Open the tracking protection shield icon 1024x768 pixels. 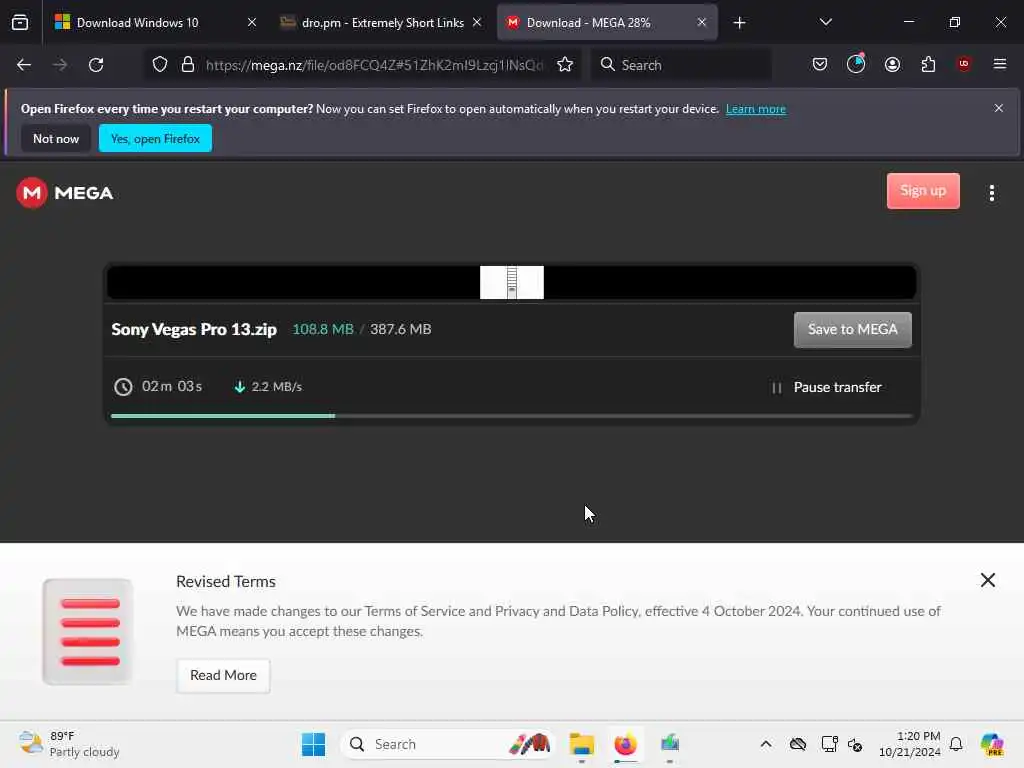[x=160, y=65]
